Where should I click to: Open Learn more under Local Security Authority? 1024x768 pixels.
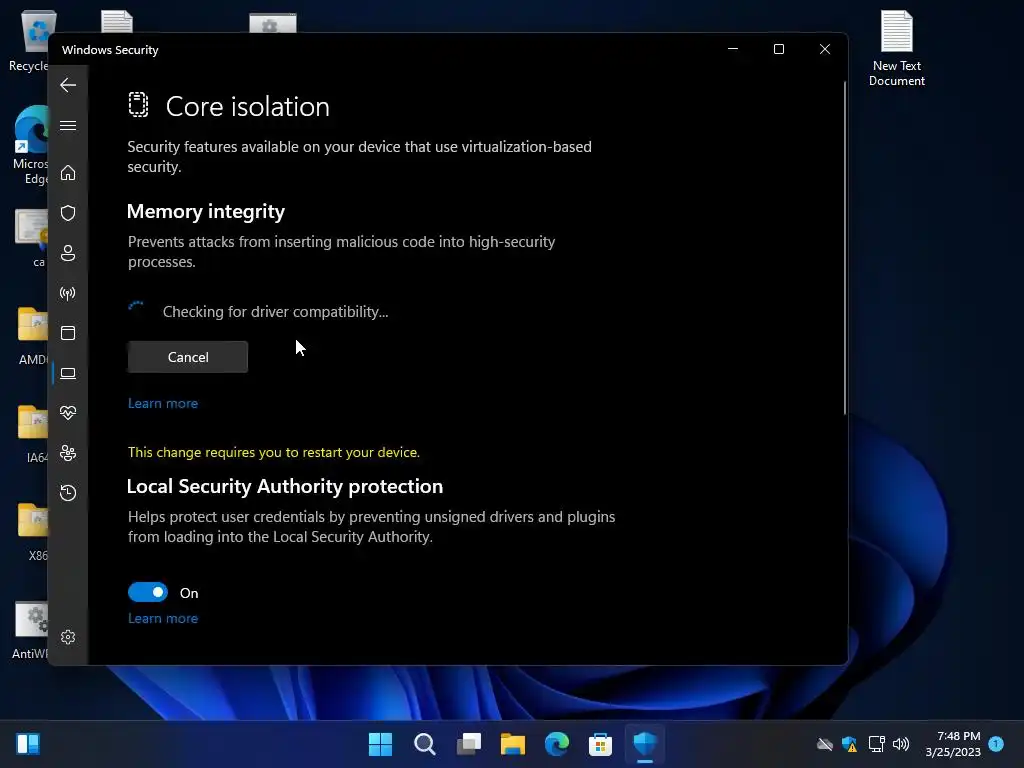pyautogui.click(x=163, y=618)
